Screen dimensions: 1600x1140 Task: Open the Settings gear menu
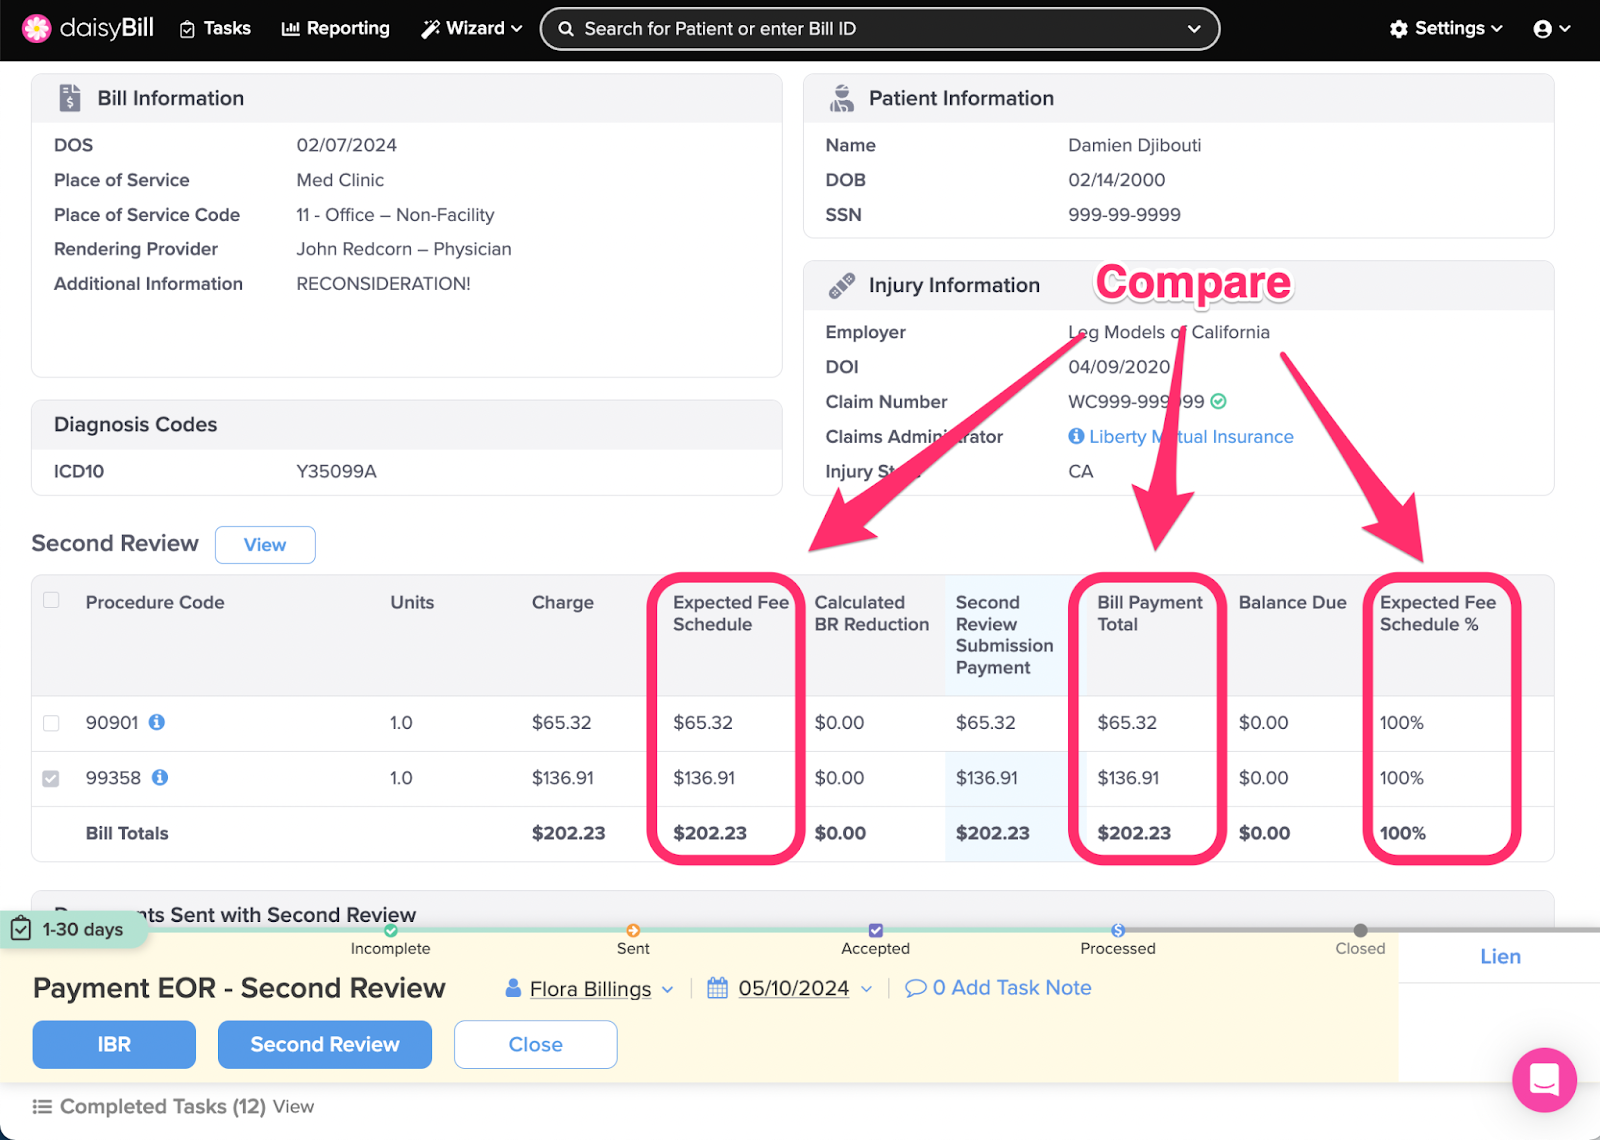1443,28
